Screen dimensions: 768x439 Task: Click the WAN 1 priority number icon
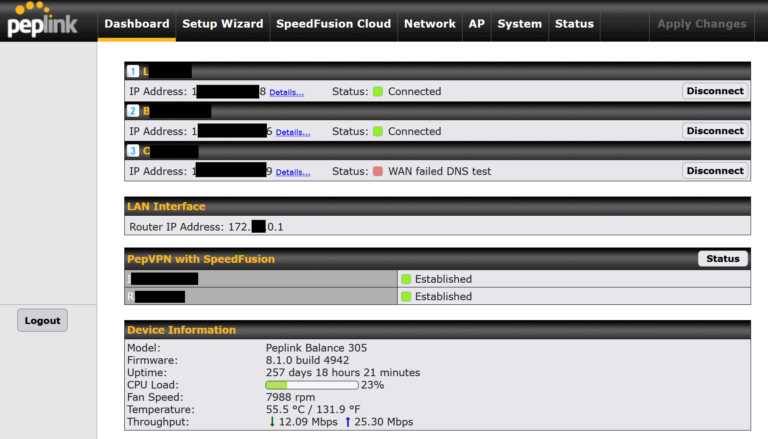pos(133,71)
